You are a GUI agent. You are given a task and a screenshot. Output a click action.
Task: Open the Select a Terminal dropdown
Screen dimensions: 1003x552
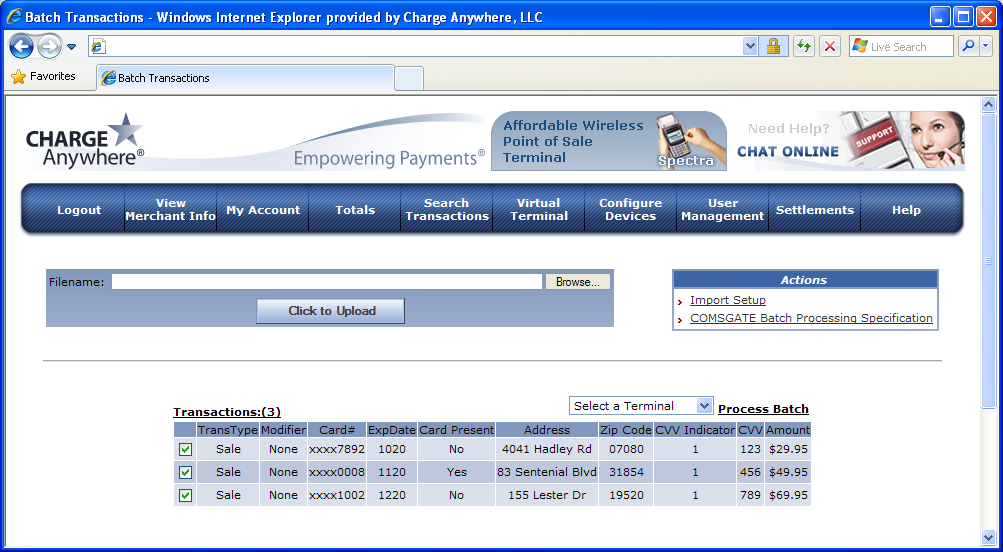(x=641, y=406)
